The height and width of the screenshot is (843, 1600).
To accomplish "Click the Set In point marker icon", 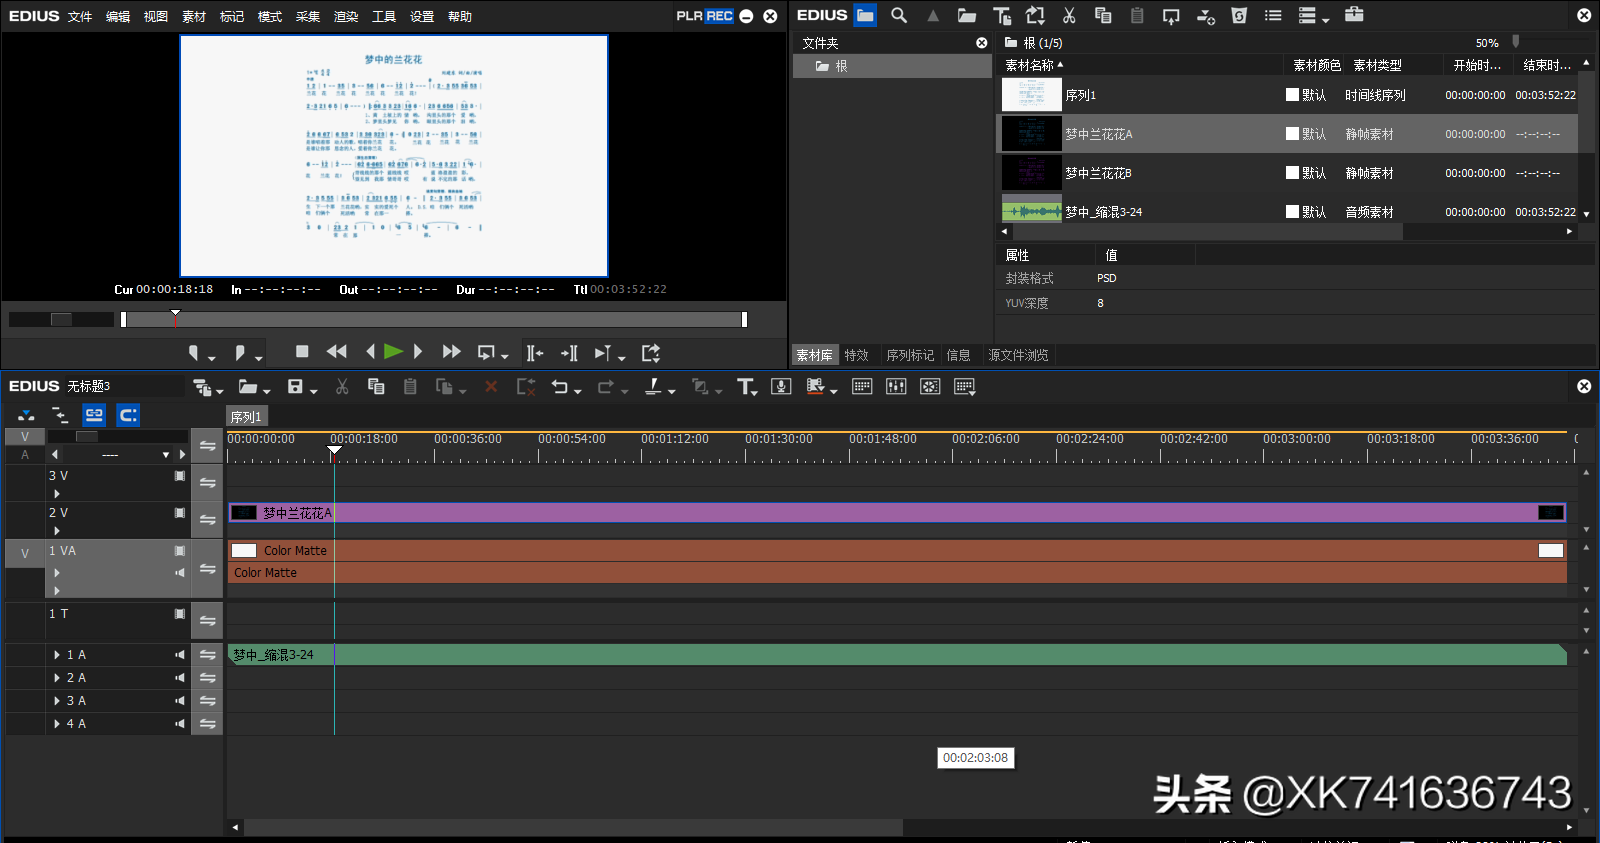I will [x=194, y=352].
